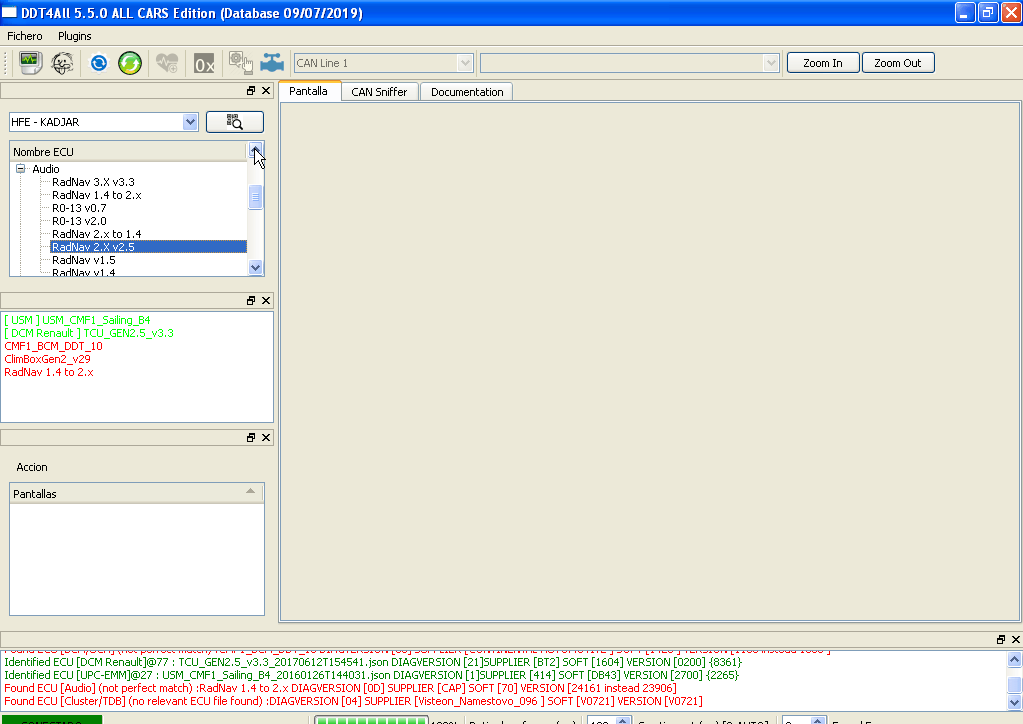Select RadNav v1.5 in ECU tree

pos(84,260)
